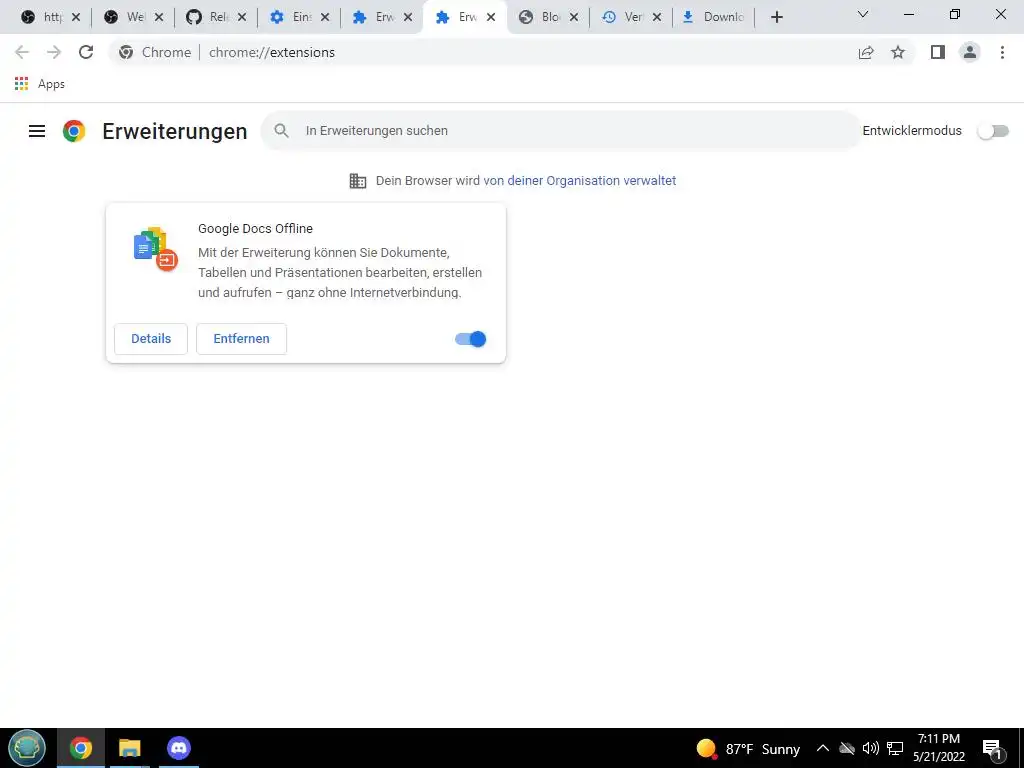Click the share page icon in address bar
This screenshot has width=1024, height=768.
tap(866, 52)
